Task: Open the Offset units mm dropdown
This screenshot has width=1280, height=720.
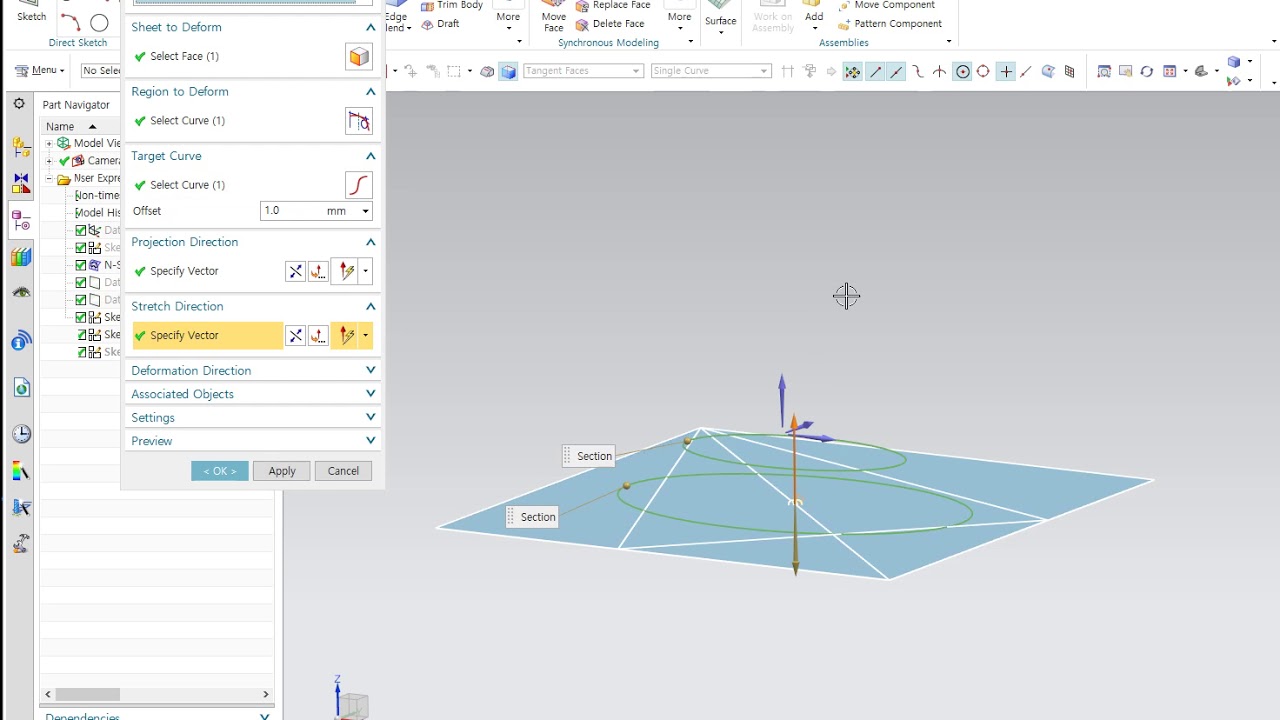Action: [347, 211]
